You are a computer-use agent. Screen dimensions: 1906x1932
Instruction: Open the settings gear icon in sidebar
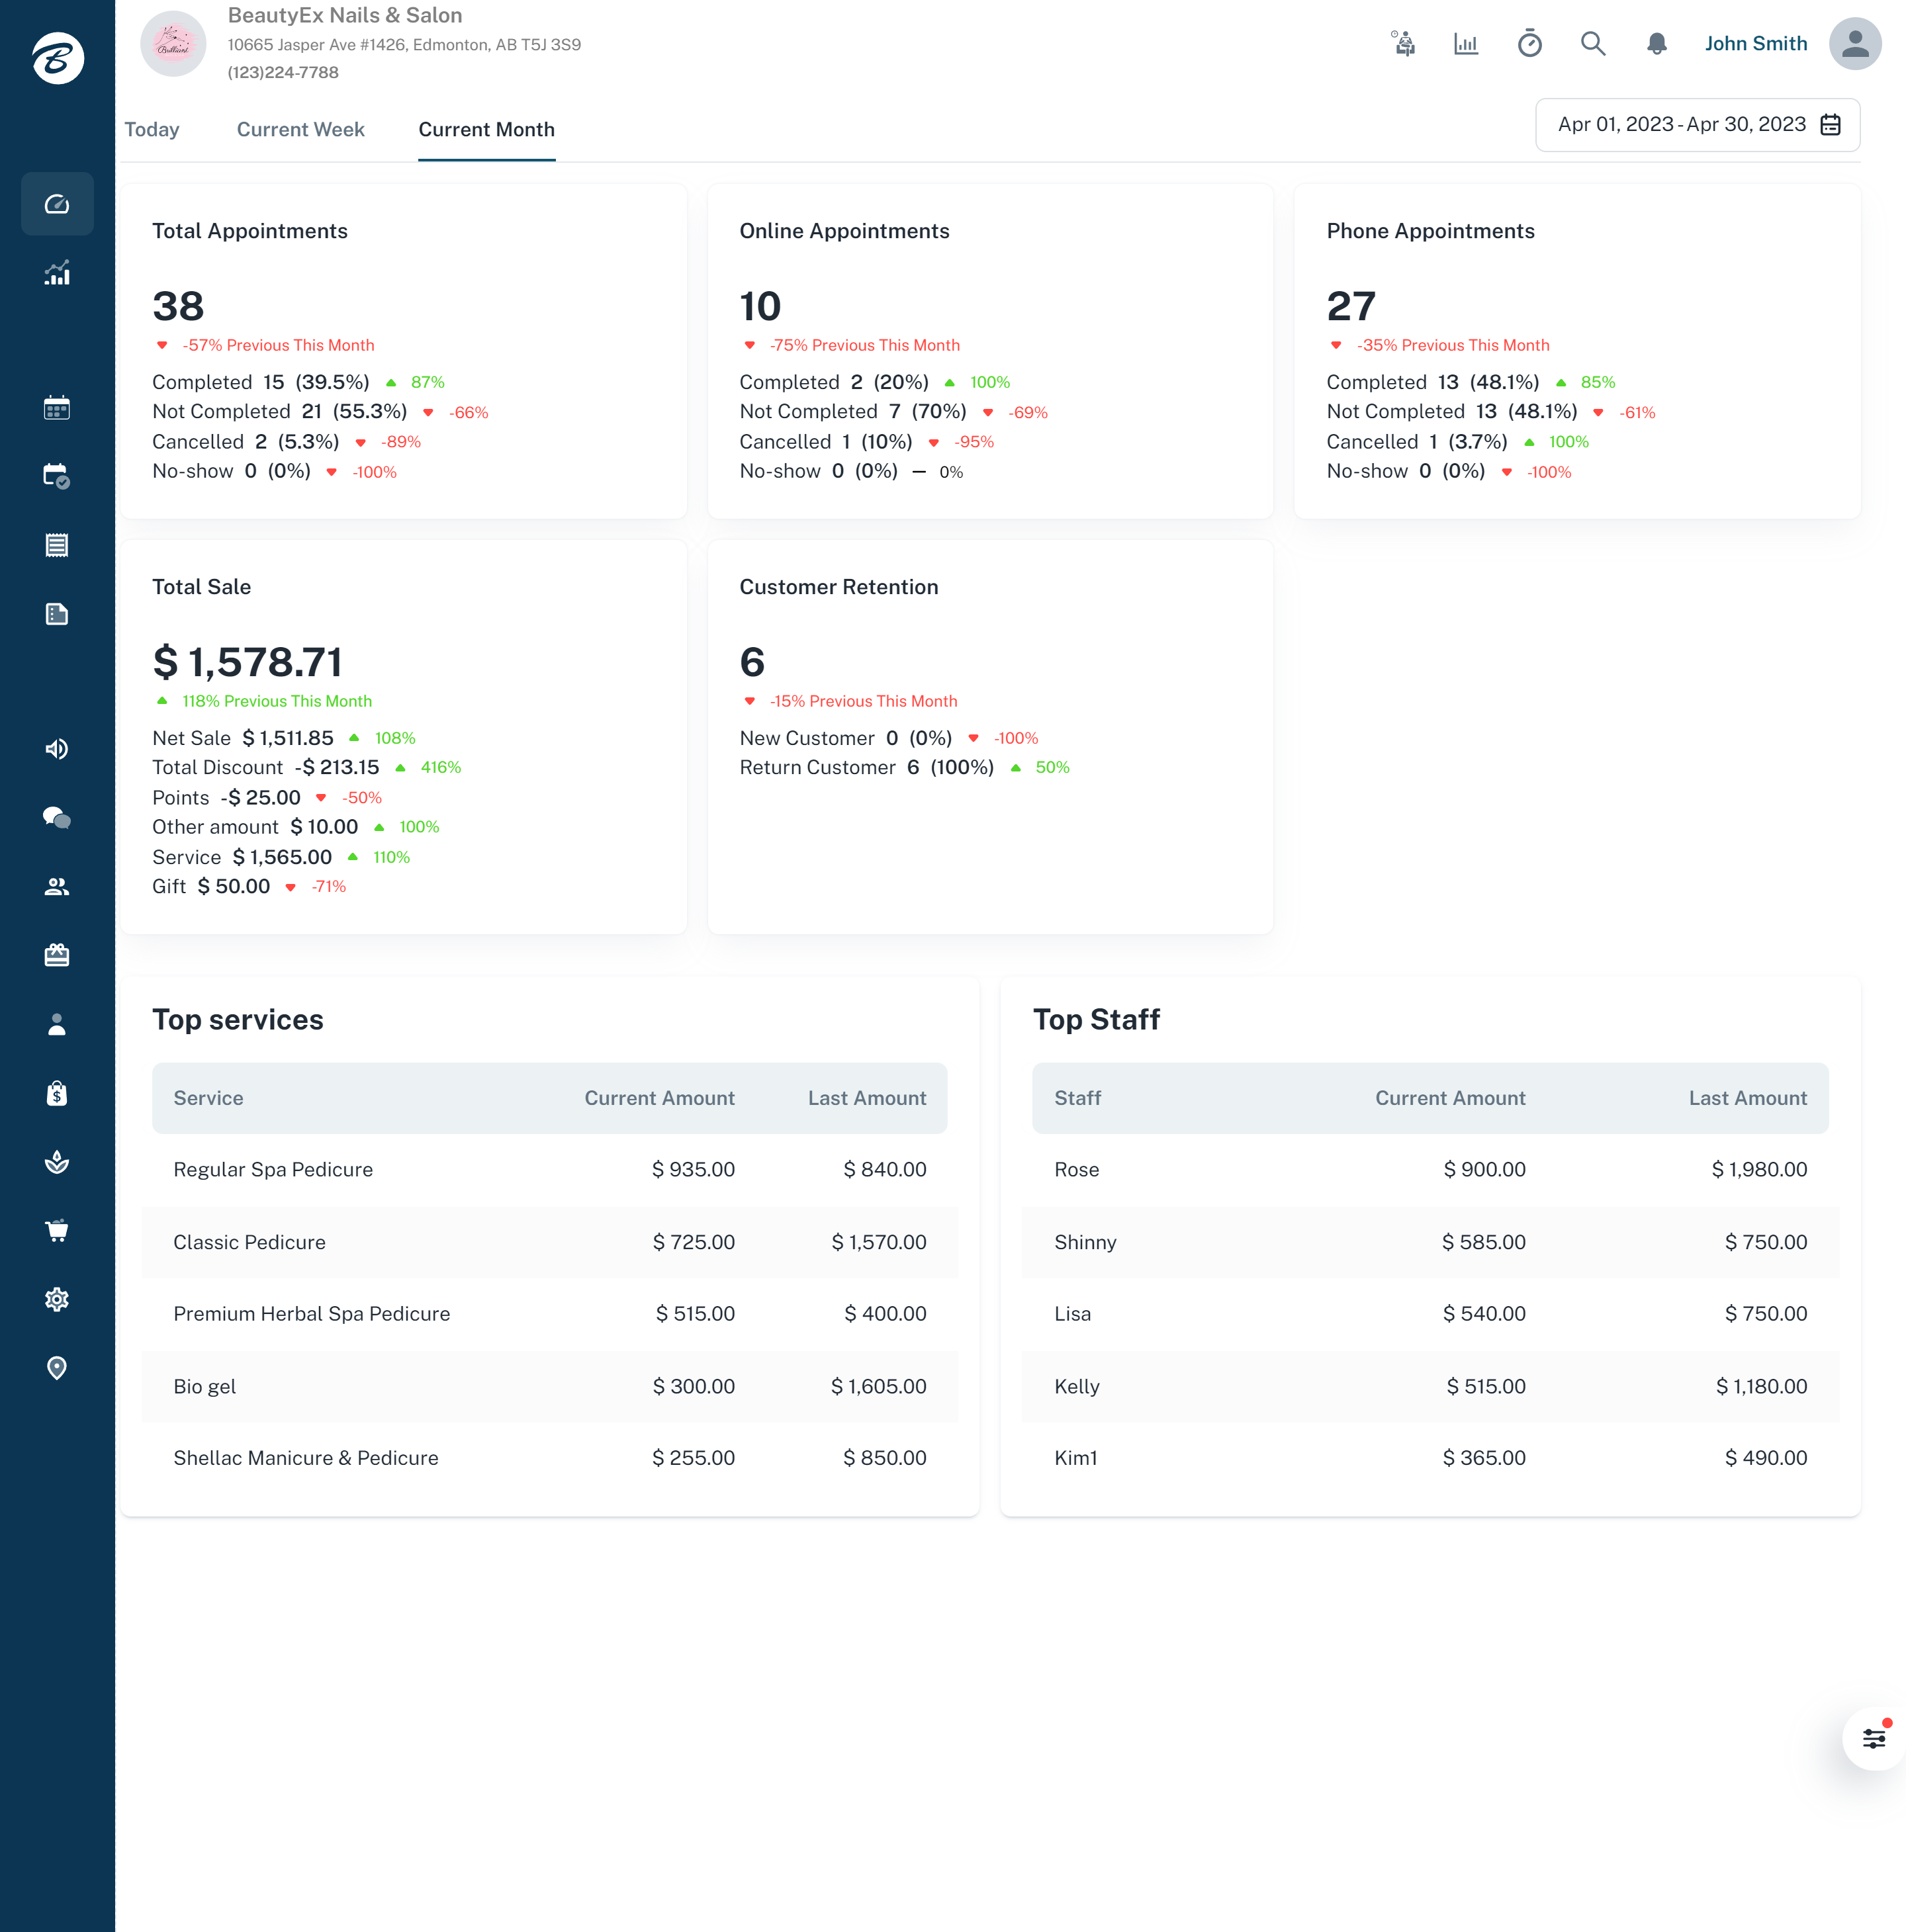[x=57, y=1298]
